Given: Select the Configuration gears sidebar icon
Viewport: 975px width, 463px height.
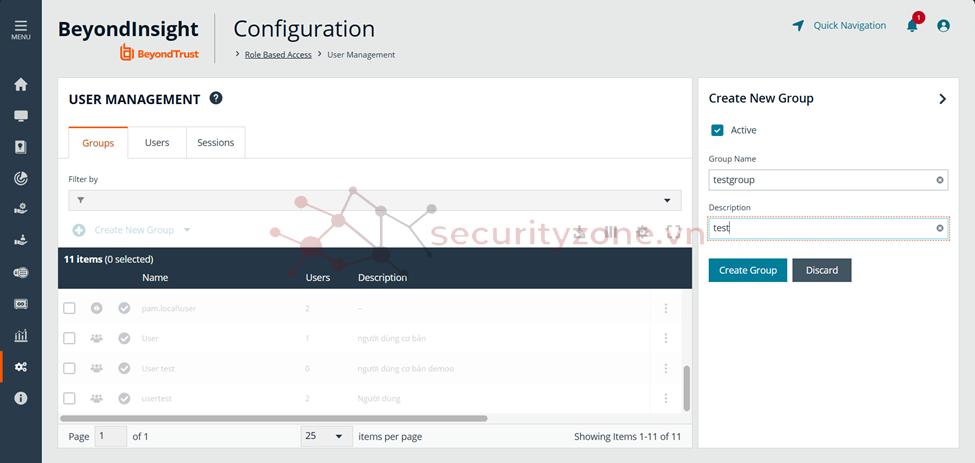Looking at the screenshot, I should [x=21, y=367].
